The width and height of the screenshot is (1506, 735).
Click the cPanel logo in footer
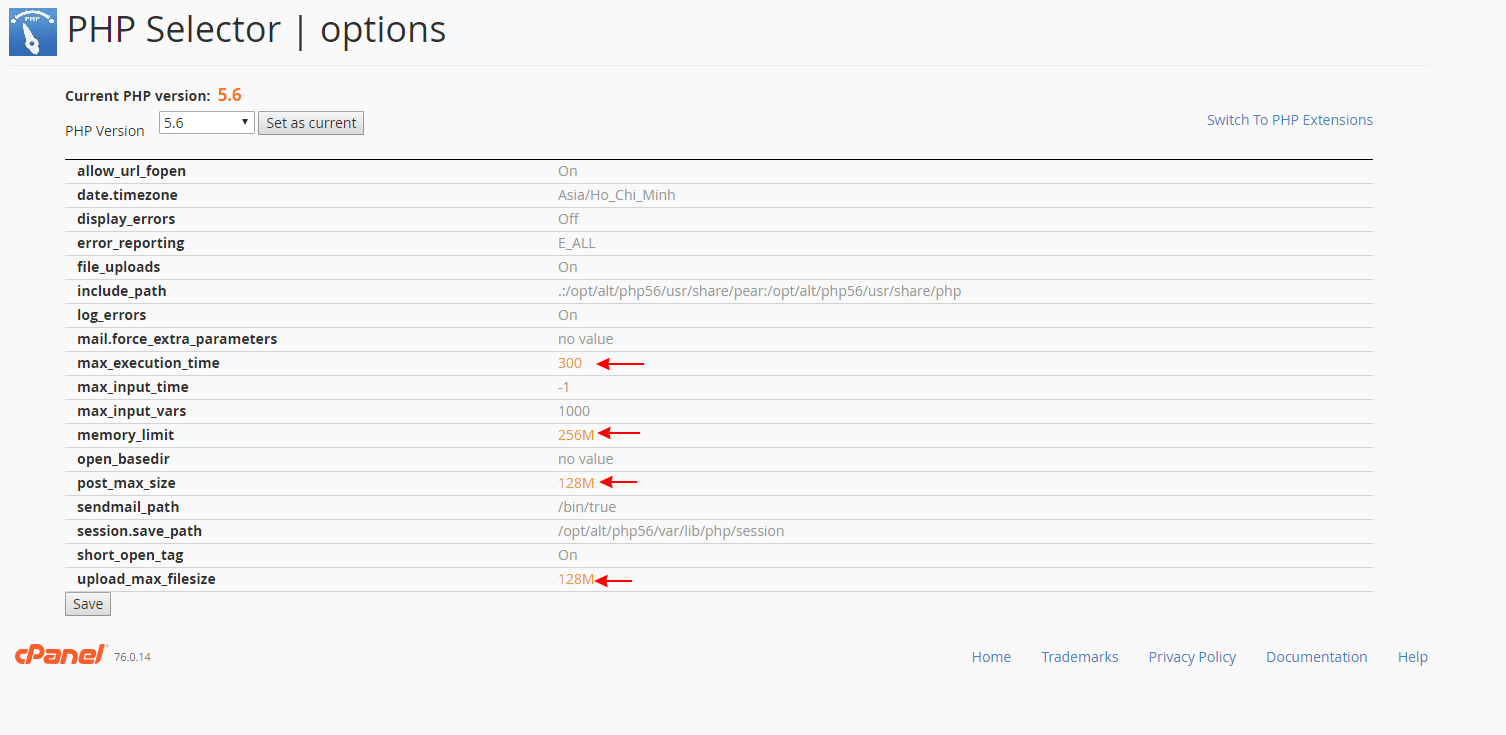pos(61,655)
